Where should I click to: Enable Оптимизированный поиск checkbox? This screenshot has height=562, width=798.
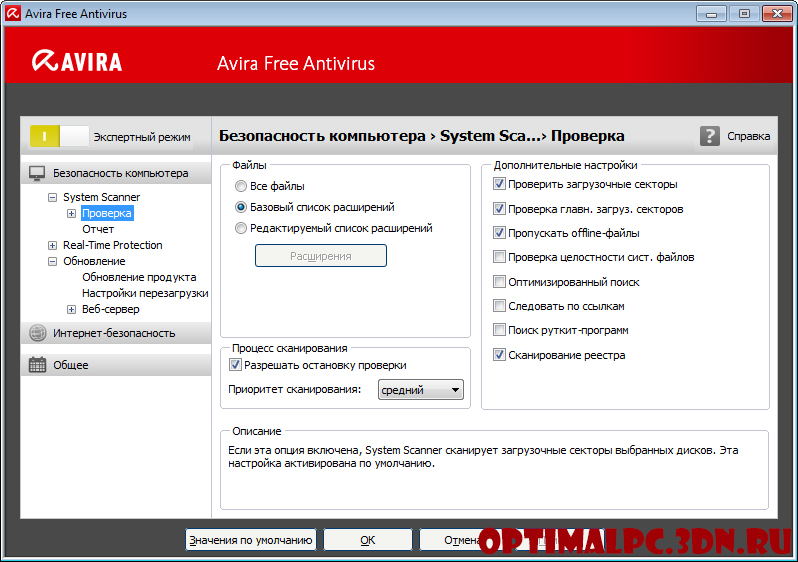[x=499, y=282]
